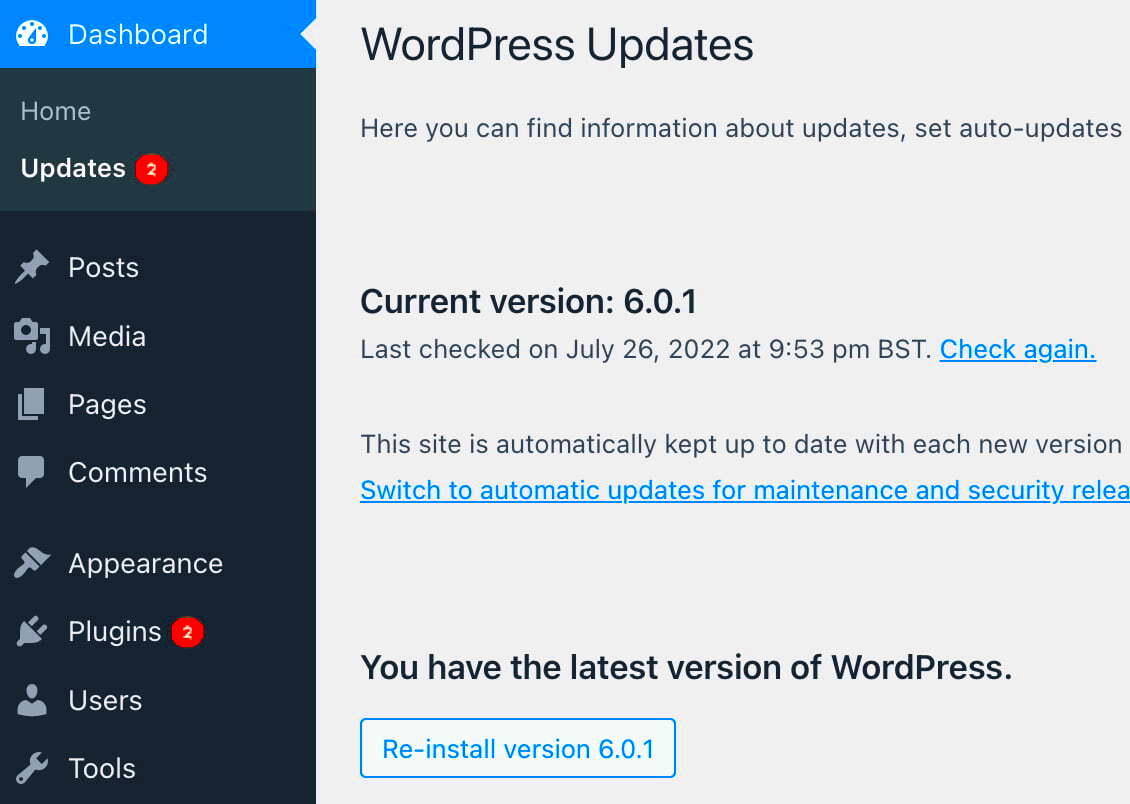The image size is (1130, 804).
Task: Click Switch to automatic updates link
Action: coord(745,491)
